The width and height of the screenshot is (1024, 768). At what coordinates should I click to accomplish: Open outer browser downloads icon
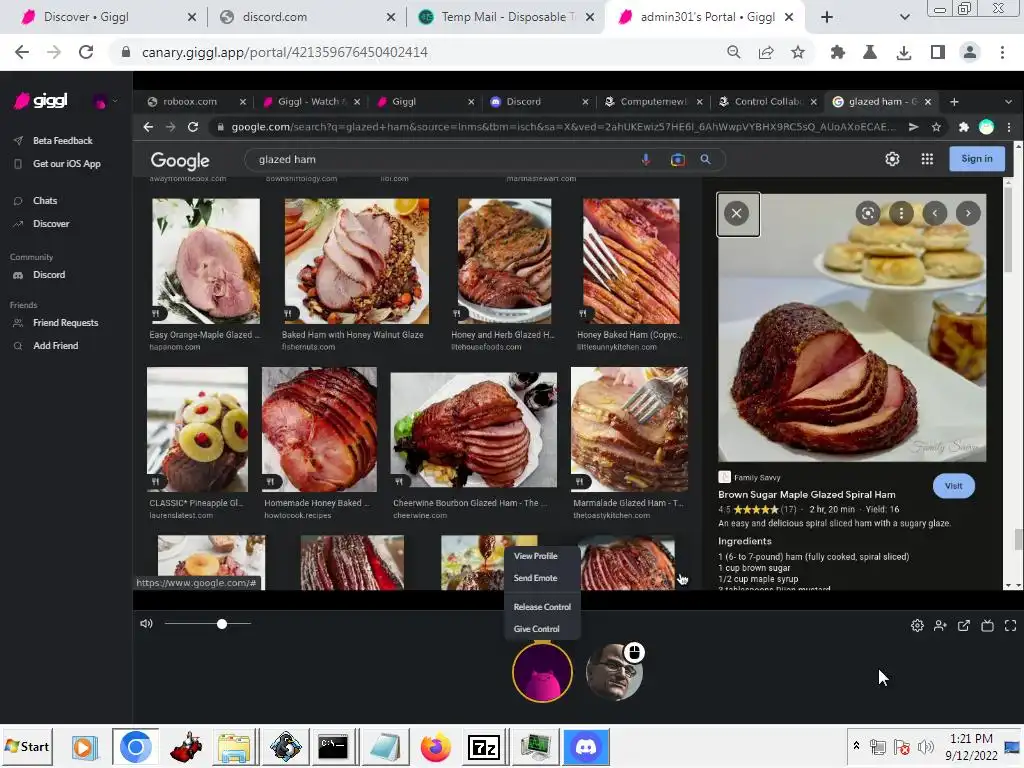[904, 52]
